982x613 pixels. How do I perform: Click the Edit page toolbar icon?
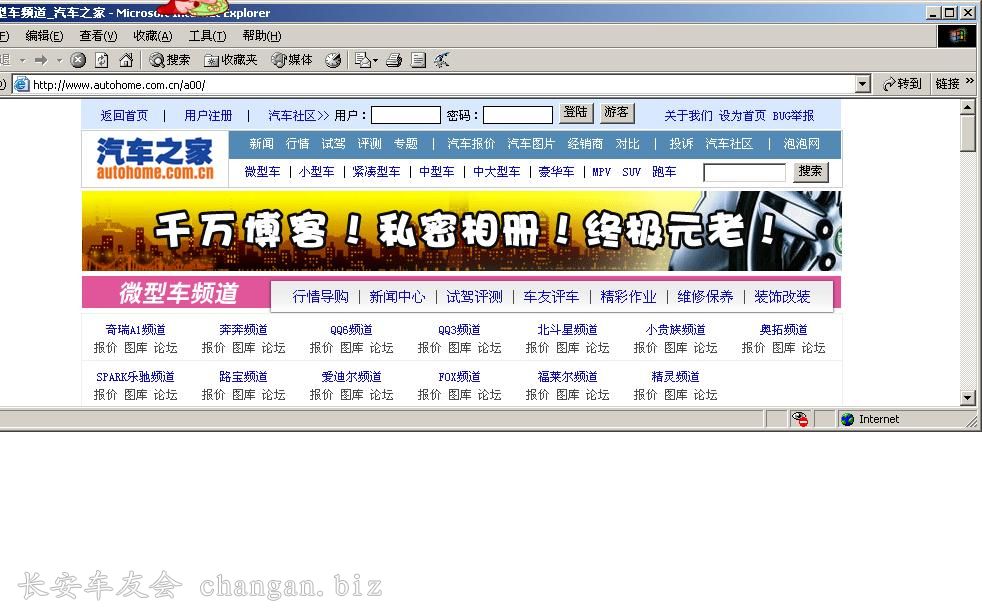pyautogui.click(x=418, y=60)
